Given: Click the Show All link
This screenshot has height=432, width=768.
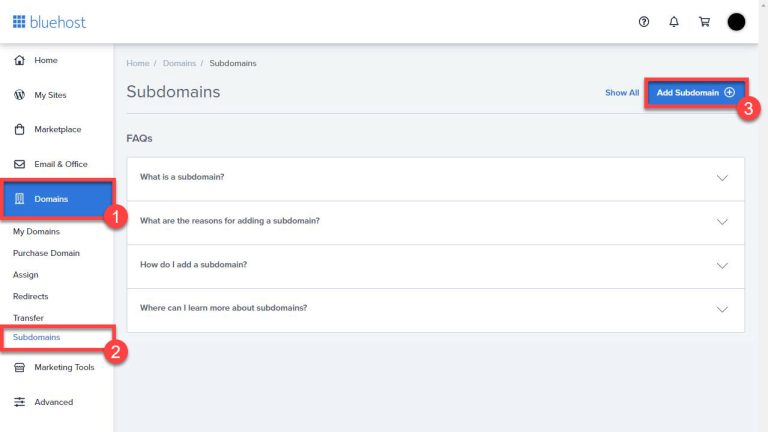Looking at the screenshot, I should click(621, 93).
